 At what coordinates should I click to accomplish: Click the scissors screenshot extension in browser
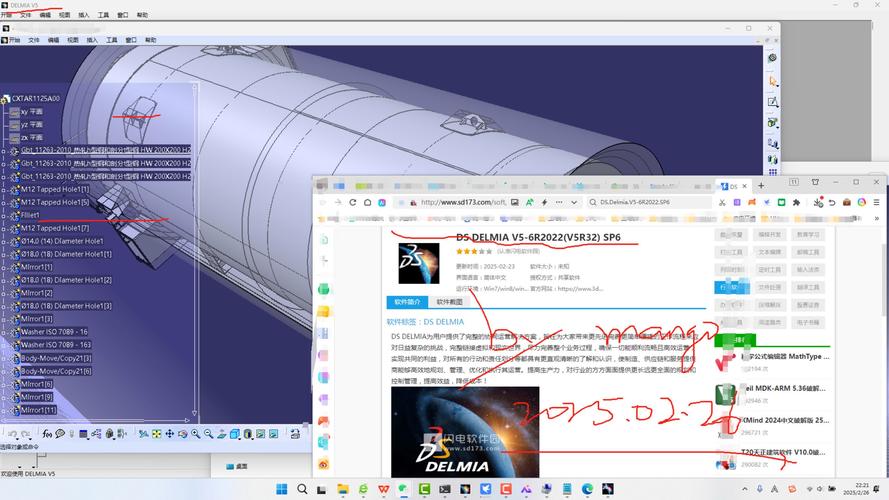722,202
